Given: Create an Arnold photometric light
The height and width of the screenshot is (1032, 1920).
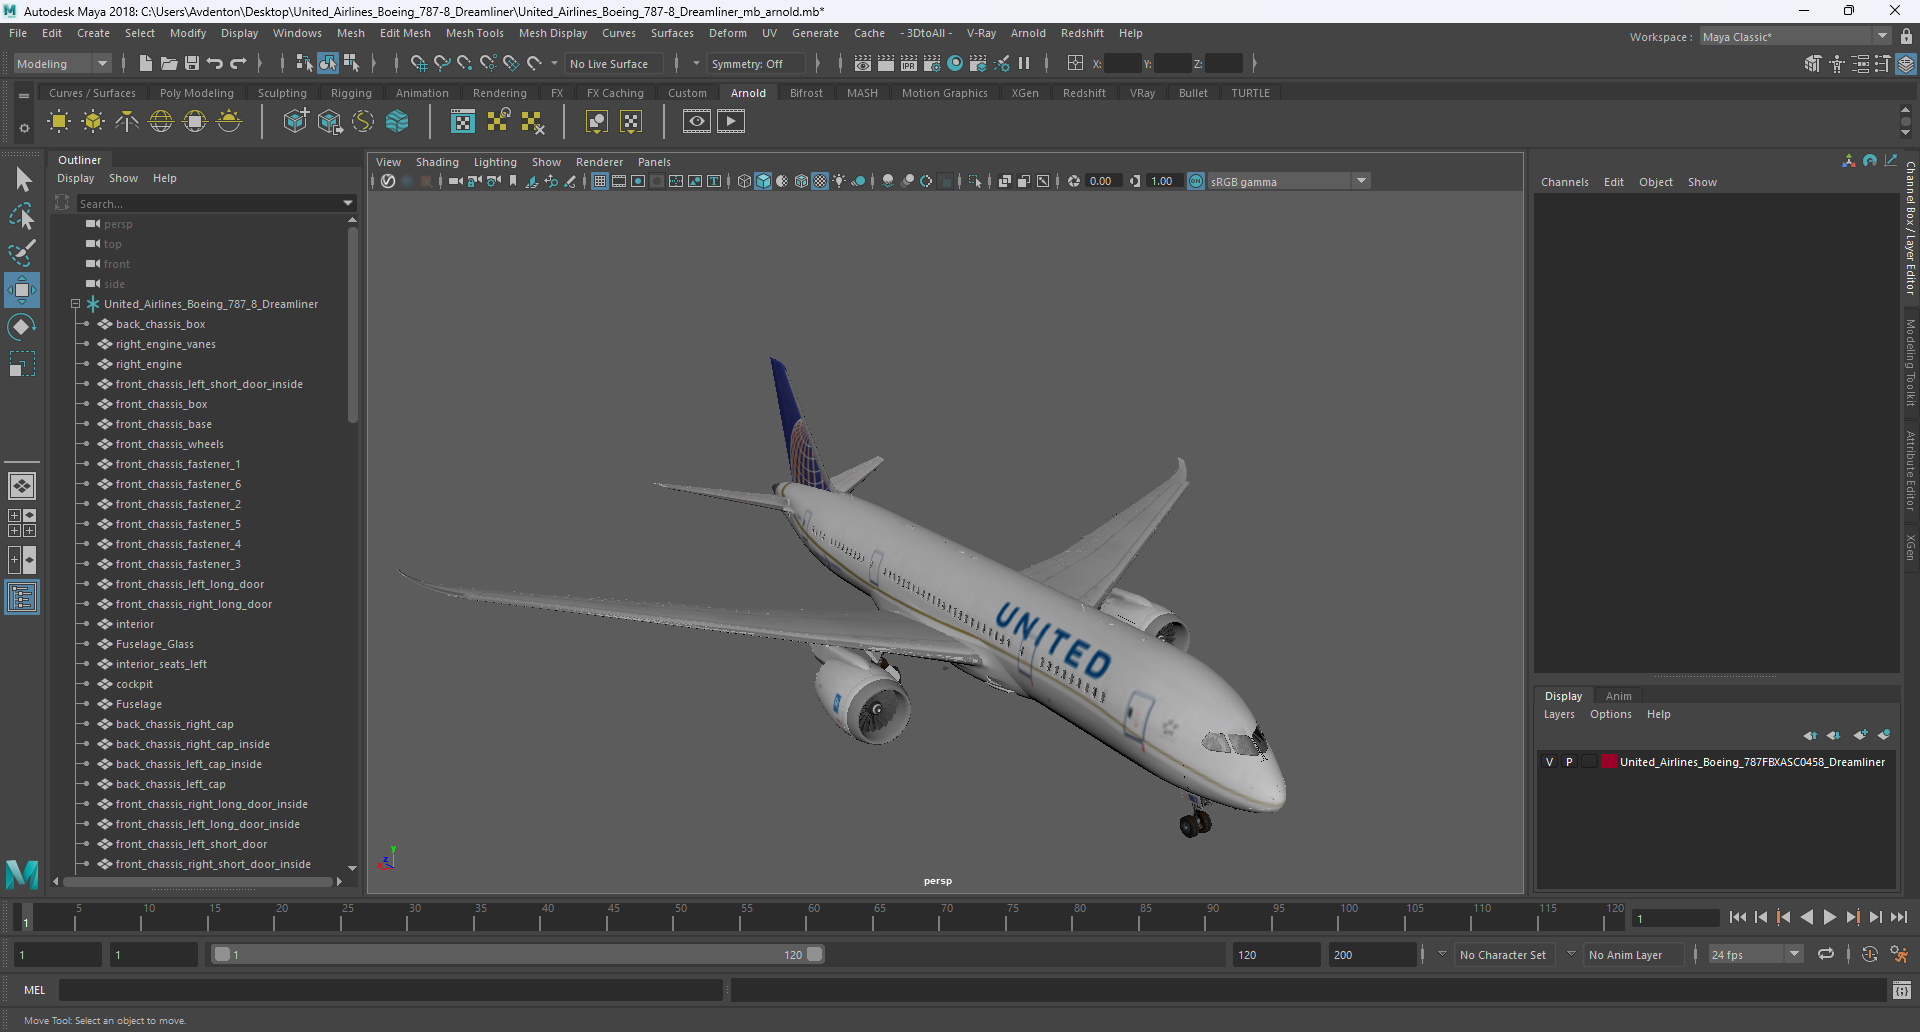Looking at the screenshot, I should click(127, 122).
